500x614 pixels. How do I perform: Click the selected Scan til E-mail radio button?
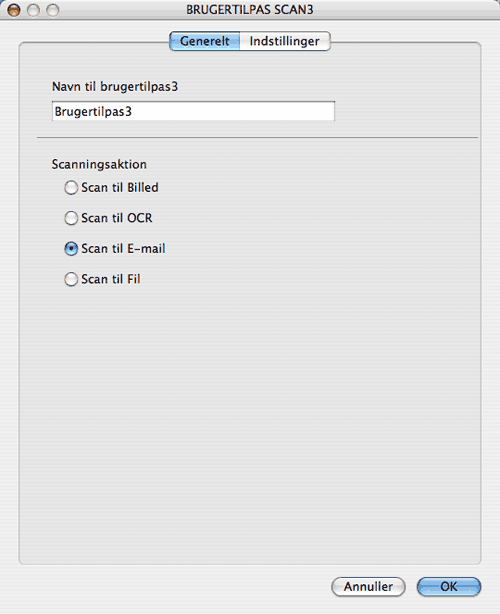coord(71,249)
